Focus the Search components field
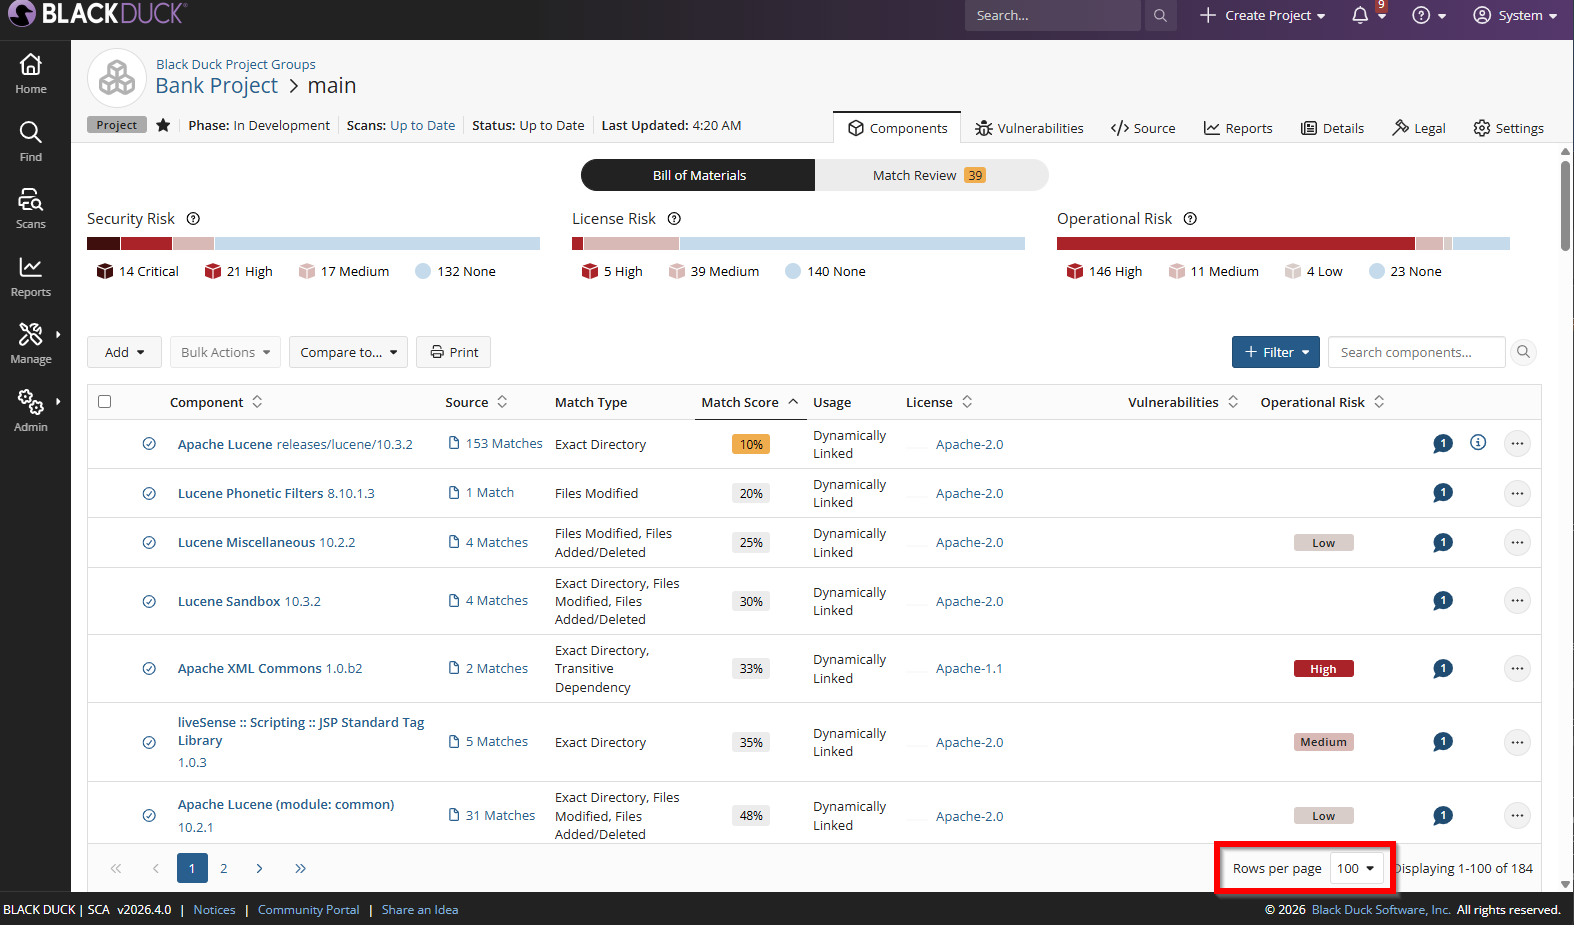 tap(1416, 352)
